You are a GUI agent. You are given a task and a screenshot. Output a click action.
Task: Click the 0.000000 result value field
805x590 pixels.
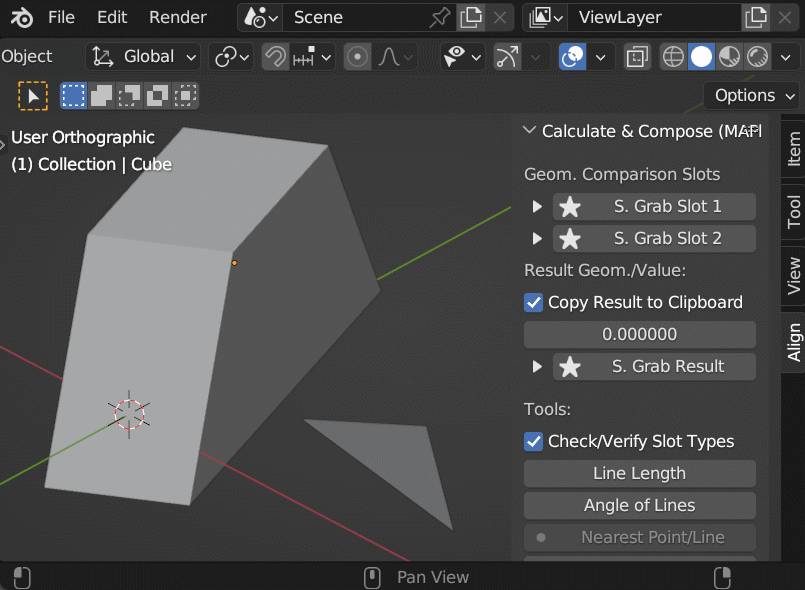[x=639, y=334]
